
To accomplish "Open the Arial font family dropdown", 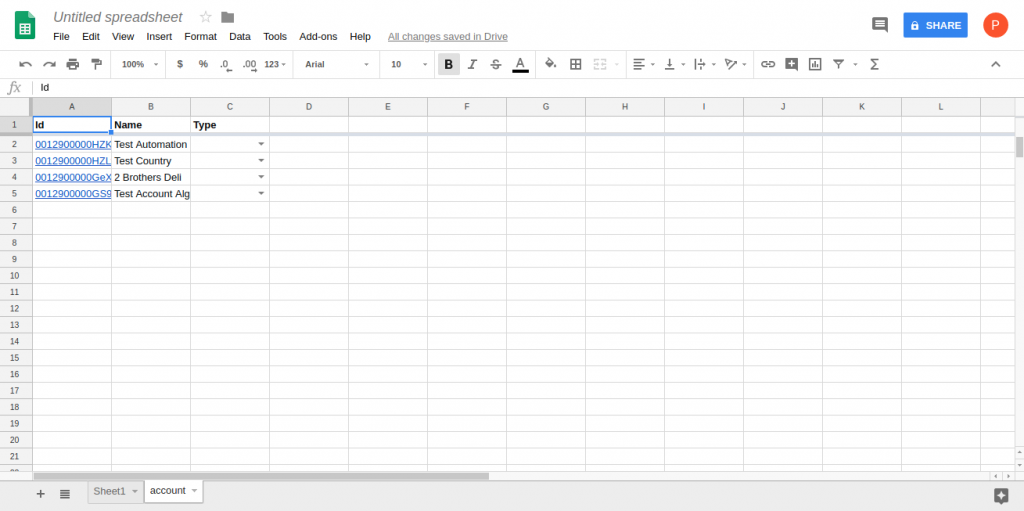I will click(x=336, y=64).
